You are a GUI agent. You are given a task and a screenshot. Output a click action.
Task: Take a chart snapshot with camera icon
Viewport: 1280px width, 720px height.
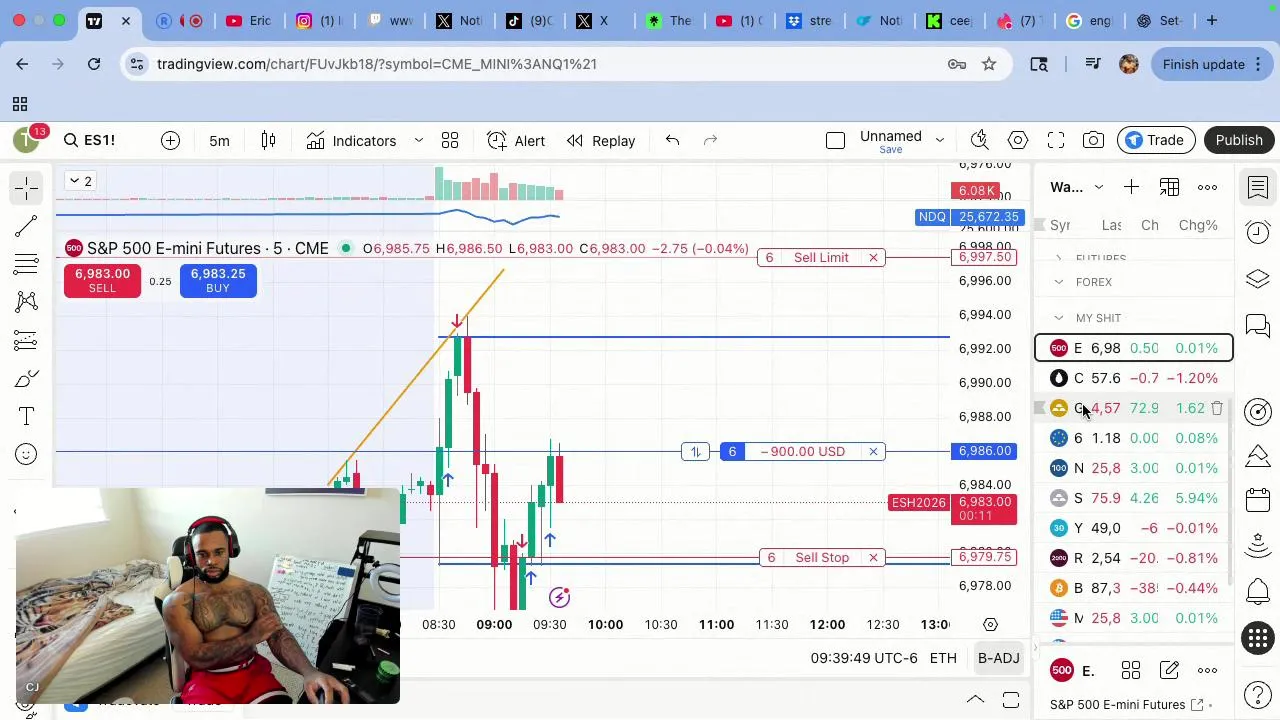(x=1093, y=140)
